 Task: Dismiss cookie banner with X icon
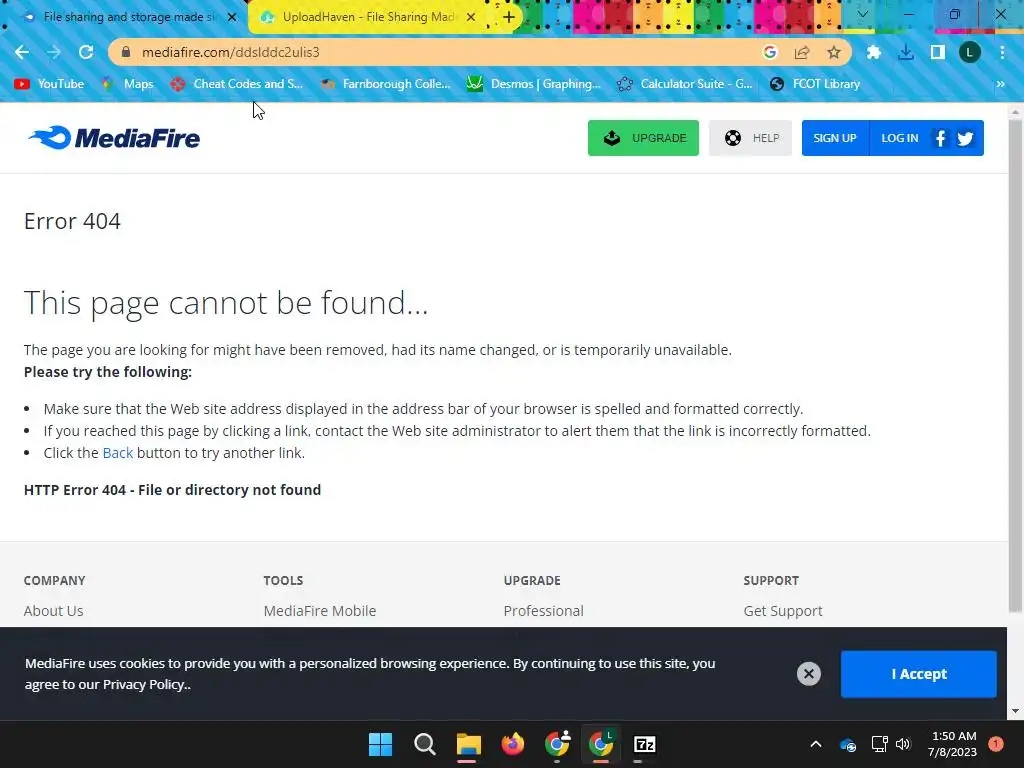808,673
